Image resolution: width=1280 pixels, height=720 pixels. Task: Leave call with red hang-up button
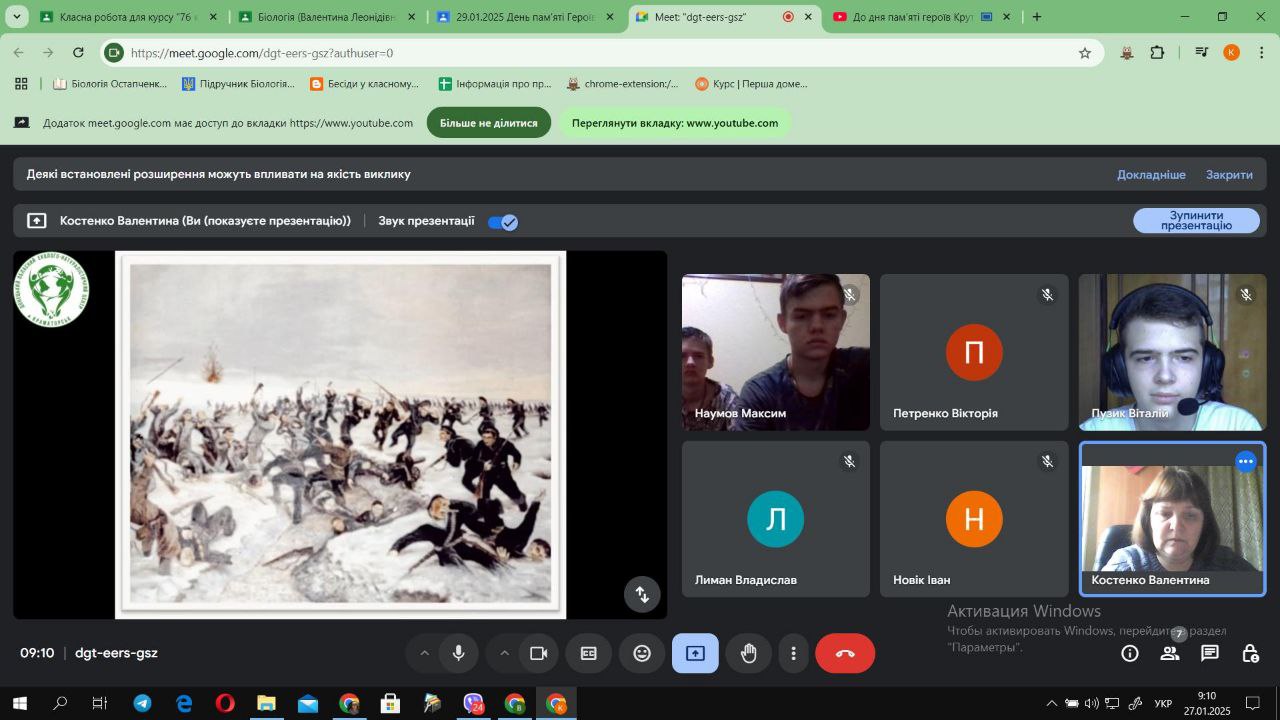pyautogui.click(x=845, y=653)
